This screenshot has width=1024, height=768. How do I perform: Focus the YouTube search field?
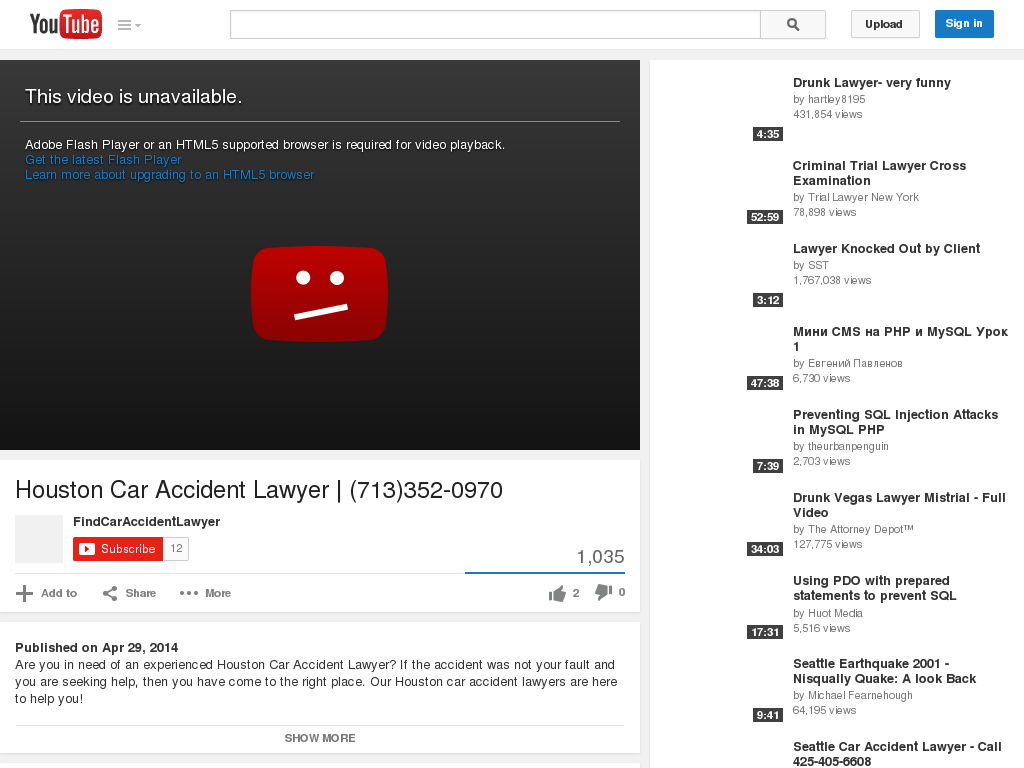click(x=495, y=24)
